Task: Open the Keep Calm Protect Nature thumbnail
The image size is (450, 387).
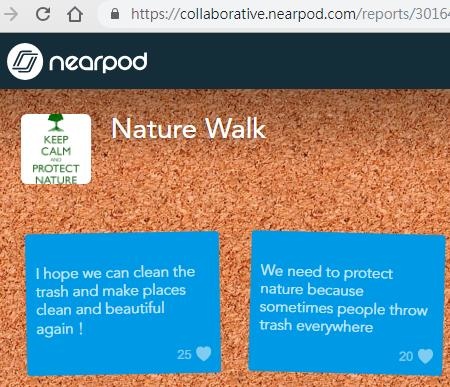Action: point(56,149)
